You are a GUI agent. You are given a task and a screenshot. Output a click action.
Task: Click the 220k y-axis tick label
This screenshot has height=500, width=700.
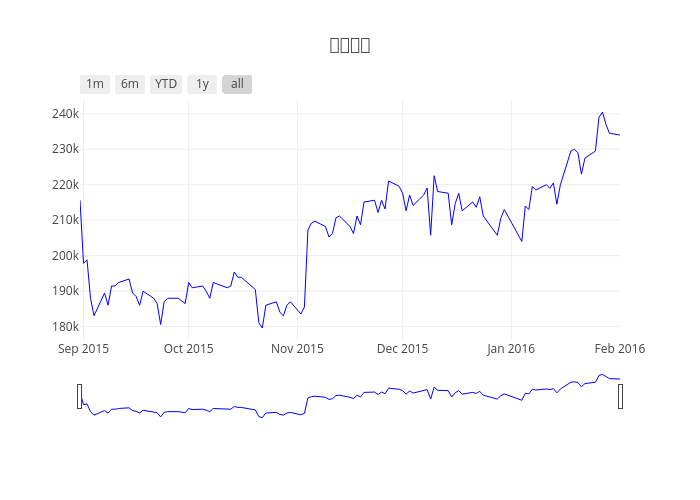pos(64,185)
